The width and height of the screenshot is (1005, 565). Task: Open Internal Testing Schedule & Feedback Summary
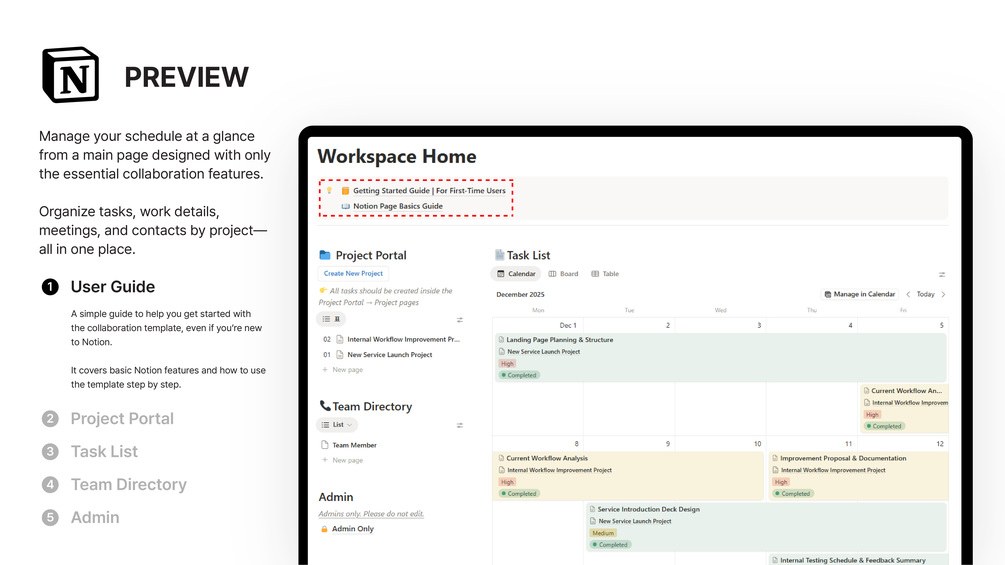[852, 561]
